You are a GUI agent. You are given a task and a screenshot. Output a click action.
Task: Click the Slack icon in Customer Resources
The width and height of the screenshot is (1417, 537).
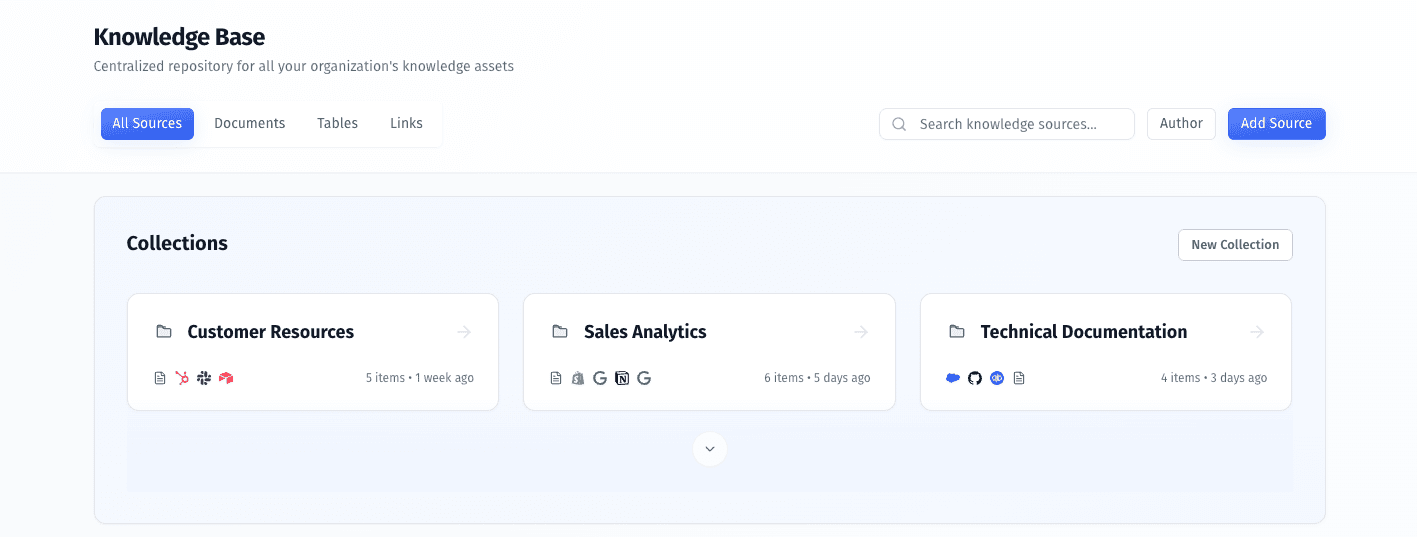tap(204, 378)
